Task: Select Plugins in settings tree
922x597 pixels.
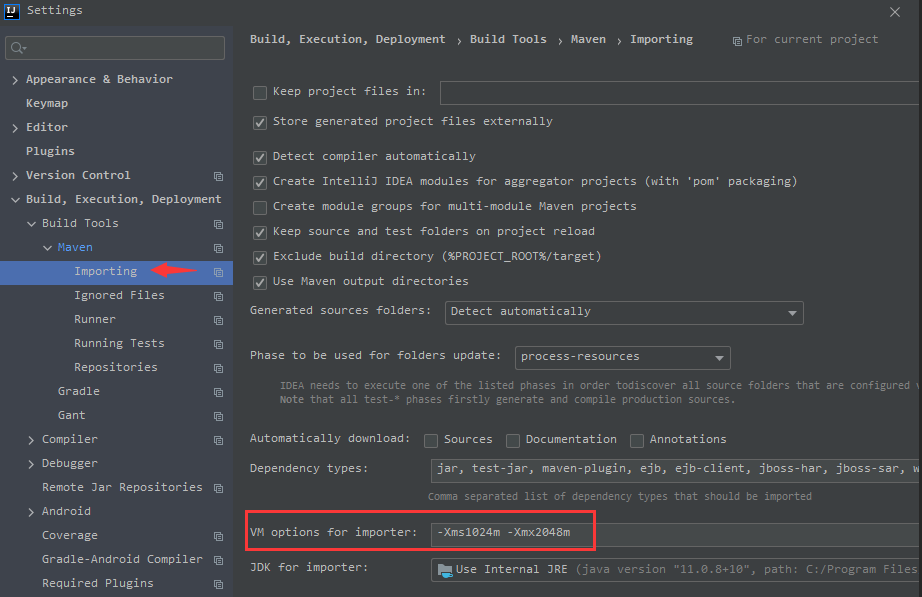Action: coord(50,151)
